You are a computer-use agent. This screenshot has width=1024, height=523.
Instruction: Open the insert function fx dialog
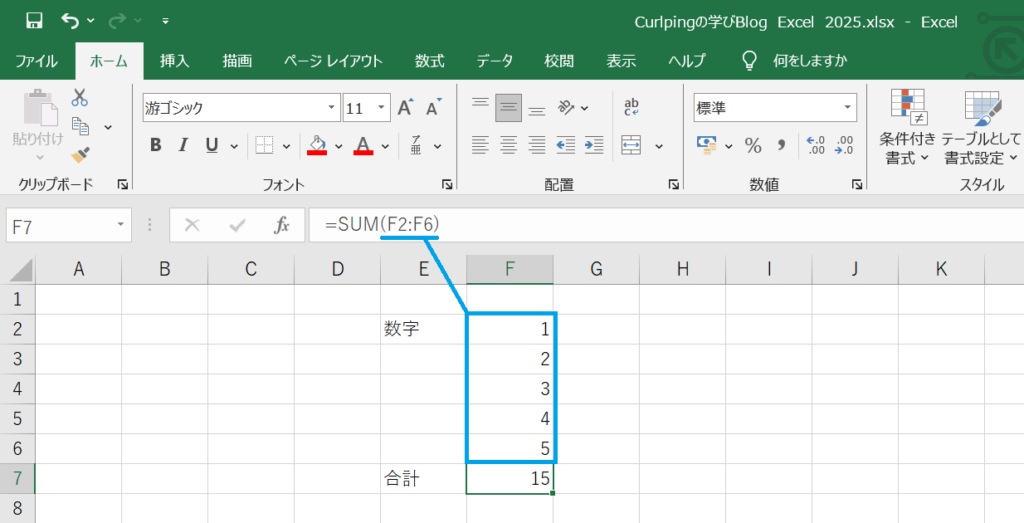tap(281, 225)
